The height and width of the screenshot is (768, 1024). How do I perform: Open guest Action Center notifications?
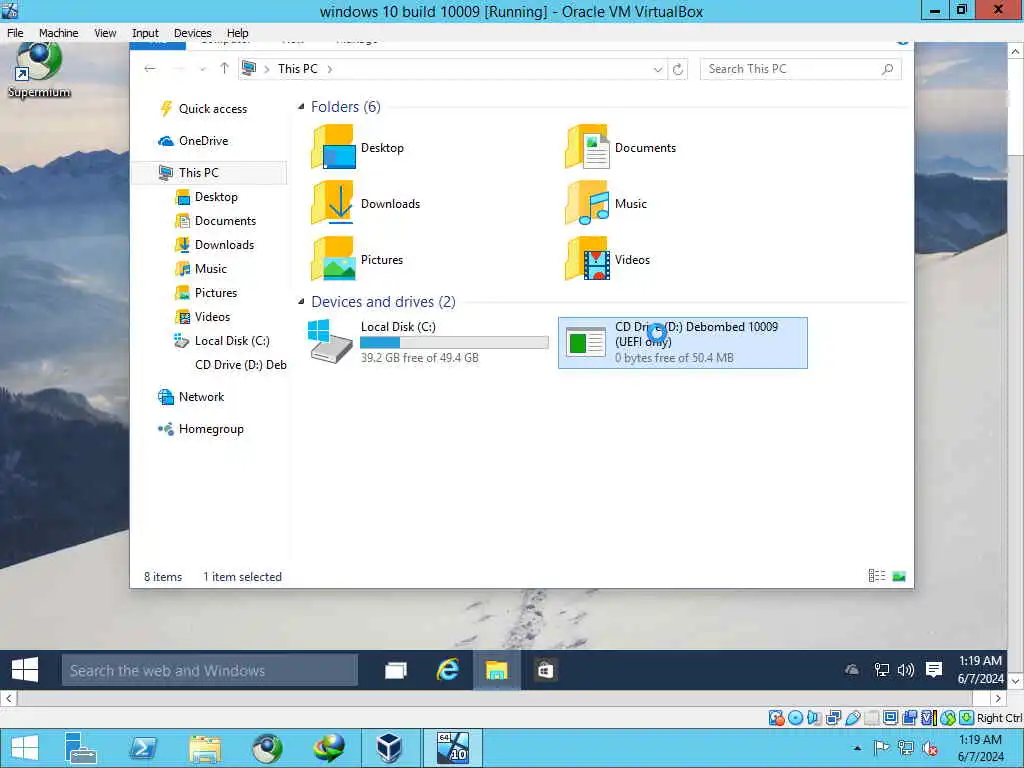point(935,669)
